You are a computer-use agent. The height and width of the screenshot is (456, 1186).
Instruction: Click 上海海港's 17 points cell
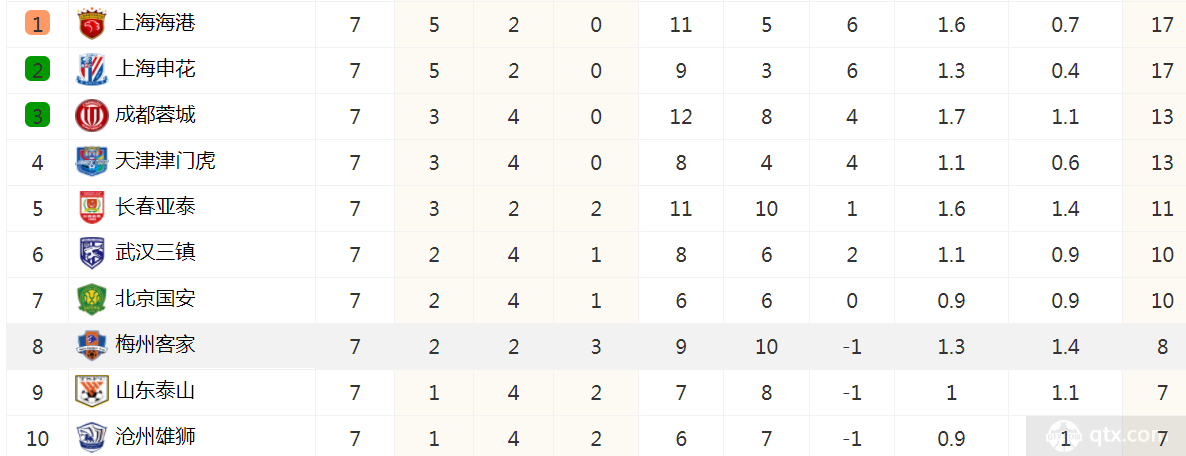1161,24
